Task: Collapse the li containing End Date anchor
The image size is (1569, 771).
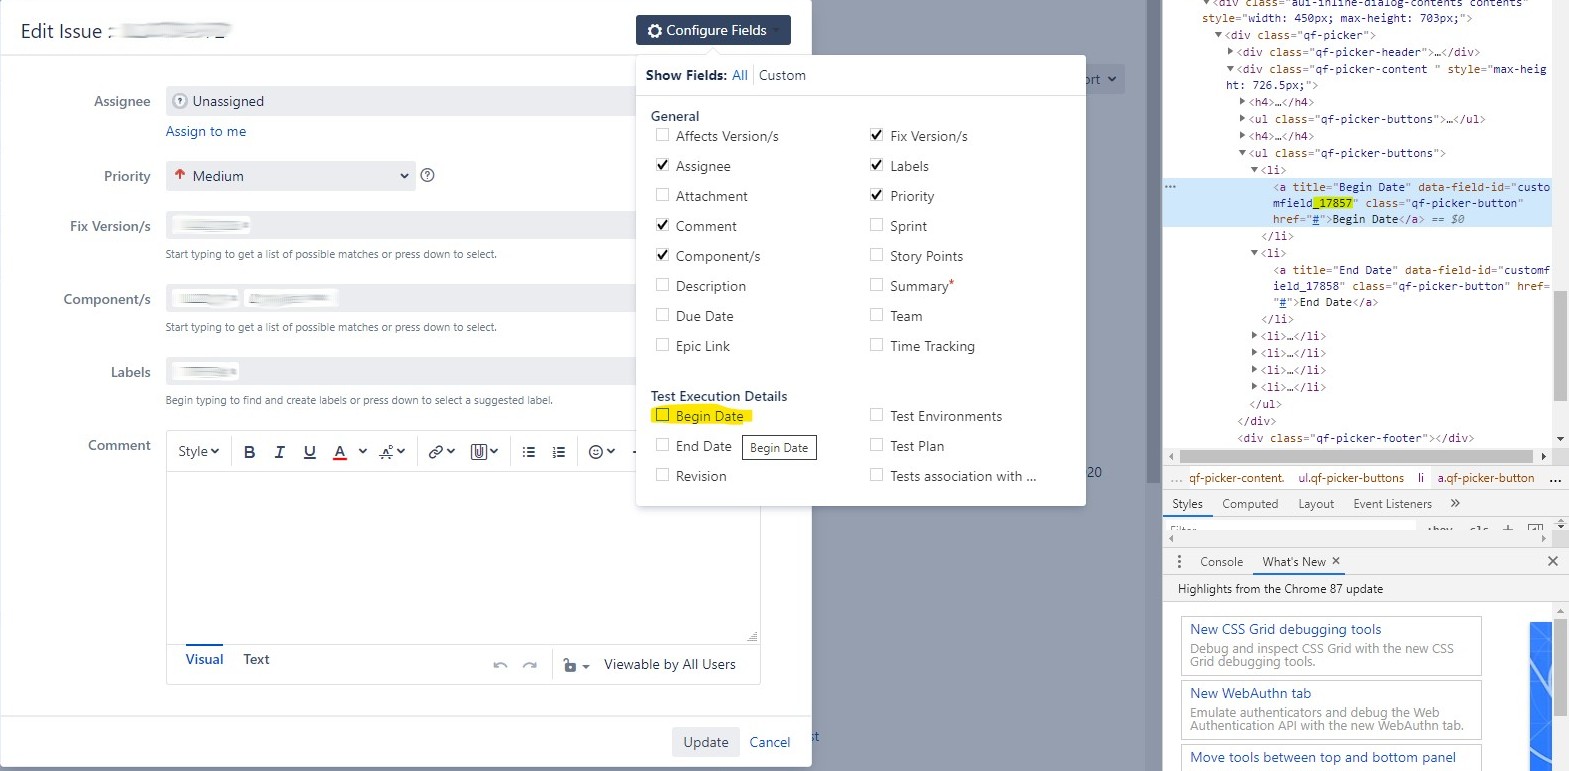Action: pyautogui.click(x=1254, y=253)
